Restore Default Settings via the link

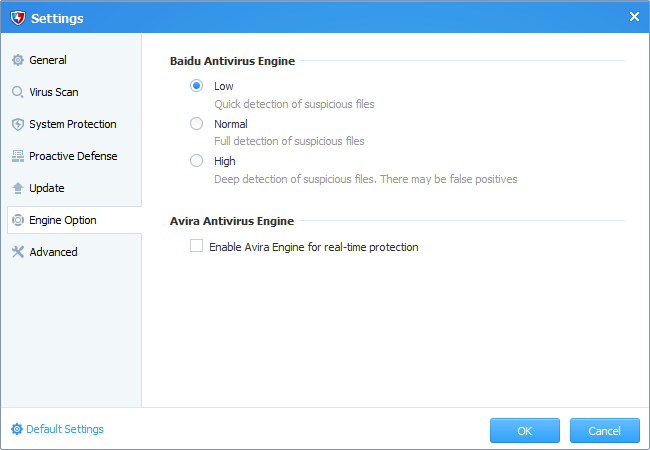click(65, 429)
